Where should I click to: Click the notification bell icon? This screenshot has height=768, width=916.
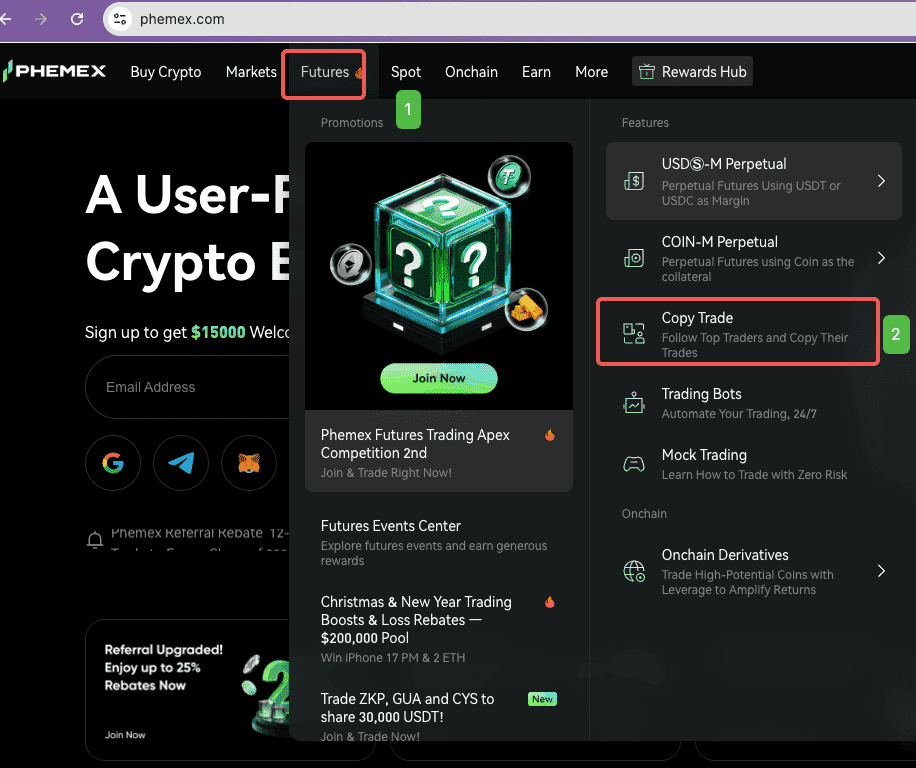pyautogui.click(x=96, y=540)
